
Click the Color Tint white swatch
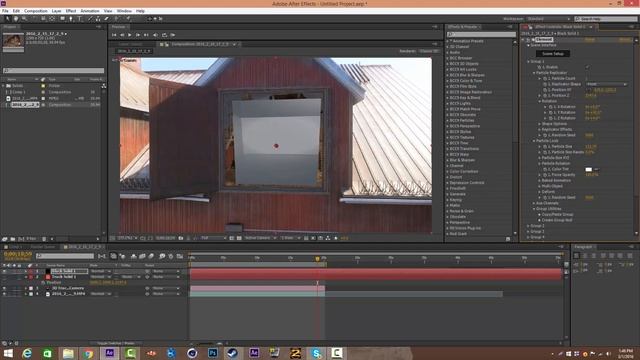tap(589, 169)
